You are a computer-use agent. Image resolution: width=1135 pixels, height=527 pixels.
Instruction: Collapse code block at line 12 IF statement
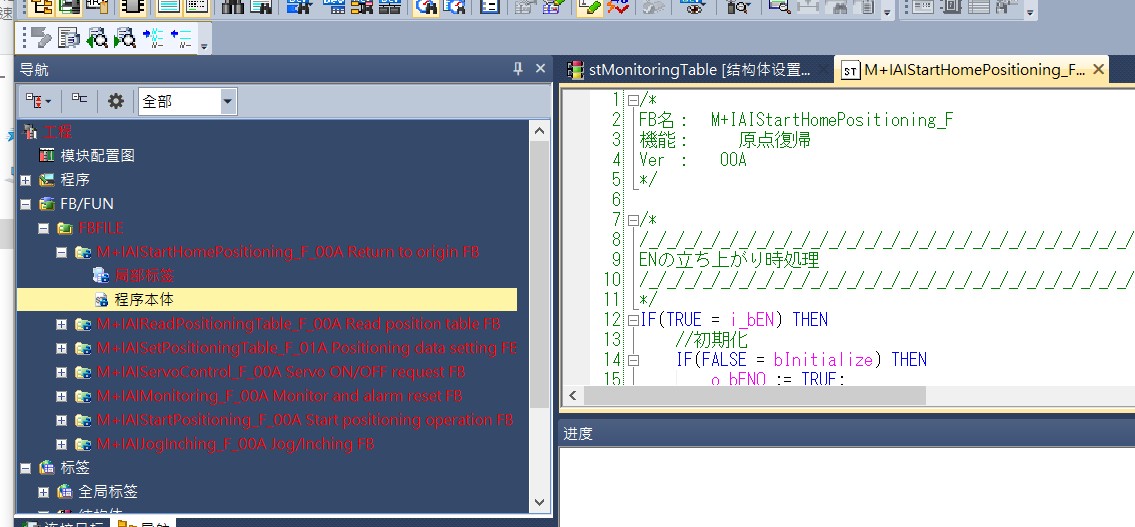633,320
